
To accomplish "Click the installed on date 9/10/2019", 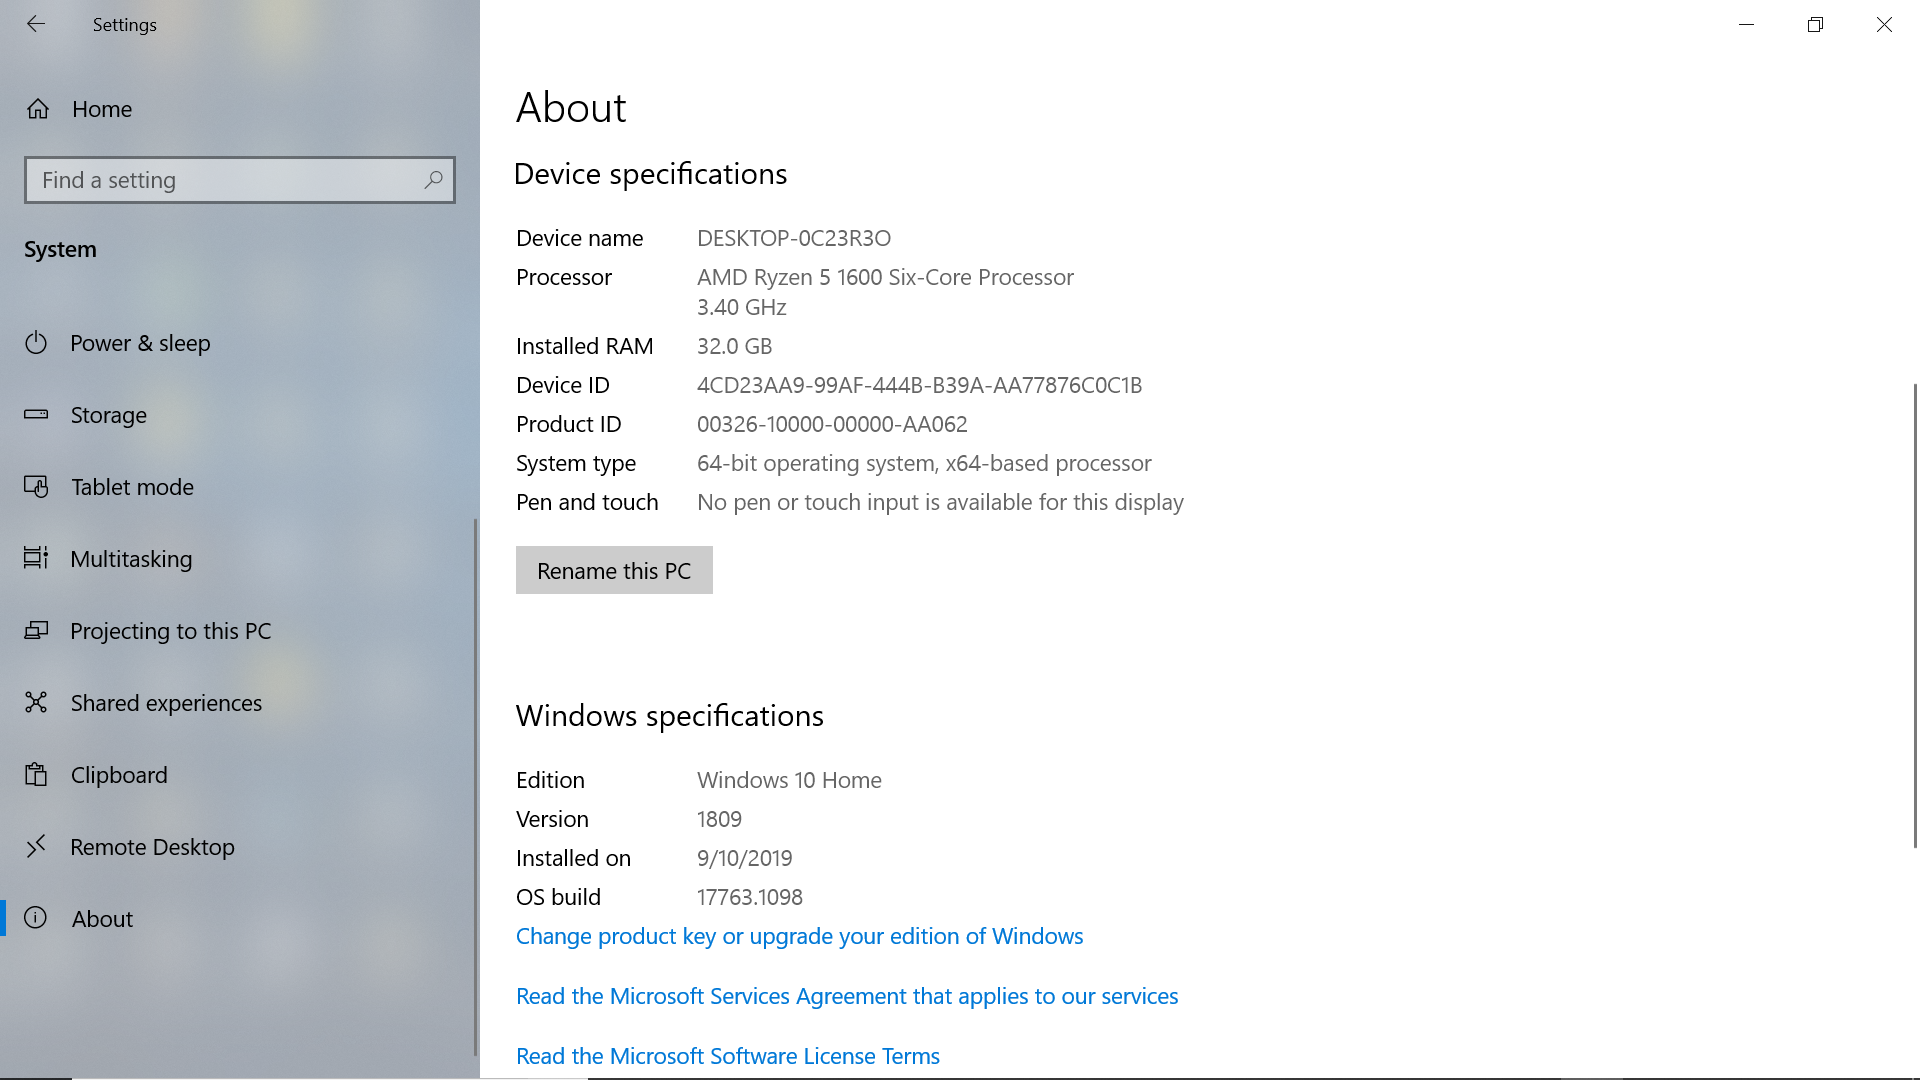I will pyautogui.click(x=745, y=858).
